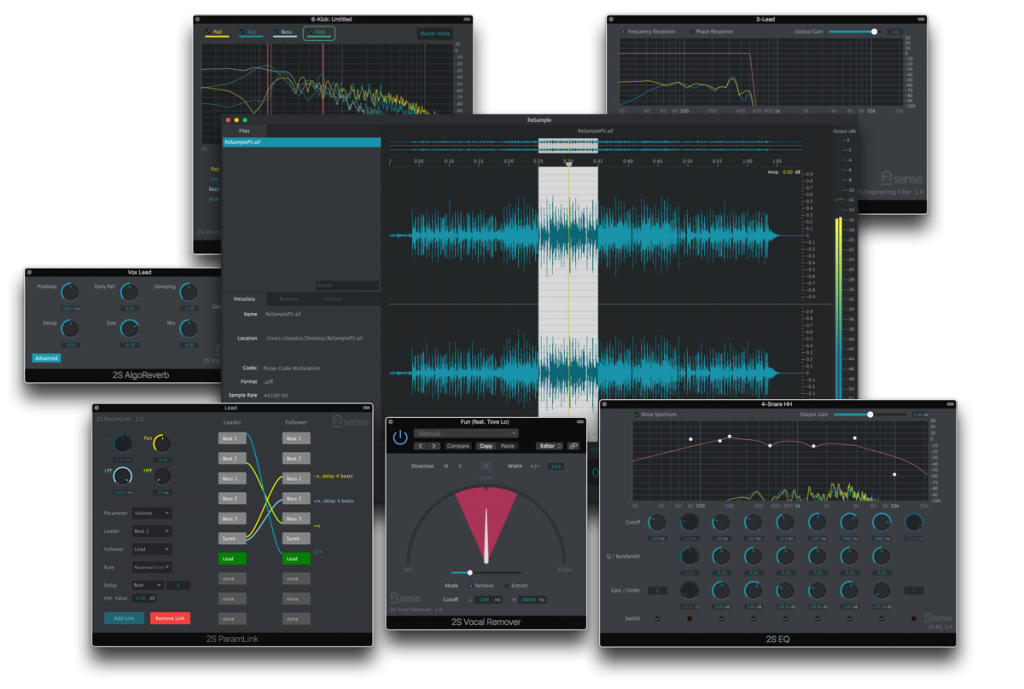This screenshot has width=1024, height=689.
Task: Open the Manual preset dropdown in Vocal Remover
Action: tap(466, 434)
